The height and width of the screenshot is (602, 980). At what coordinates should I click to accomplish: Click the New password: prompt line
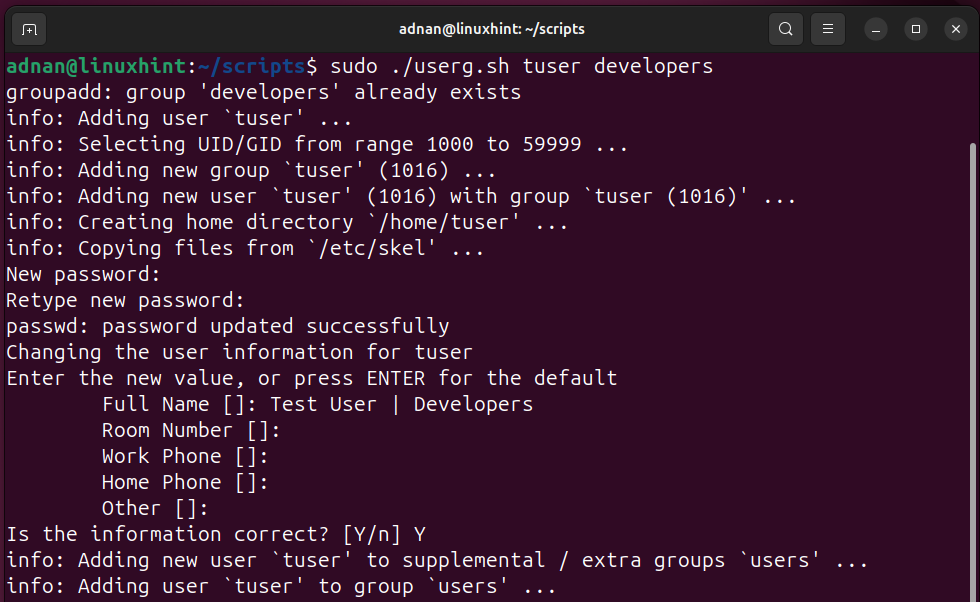pyautogui.click(x=83, y=274)
